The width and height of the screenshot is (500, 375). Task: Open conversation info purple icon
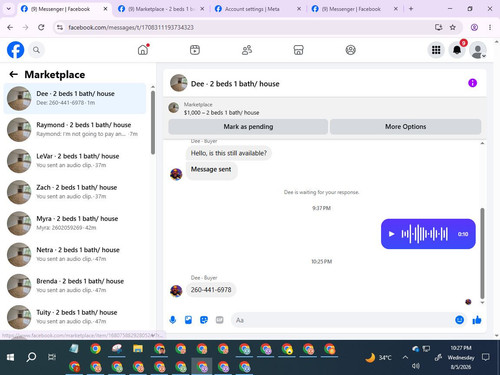472,83
